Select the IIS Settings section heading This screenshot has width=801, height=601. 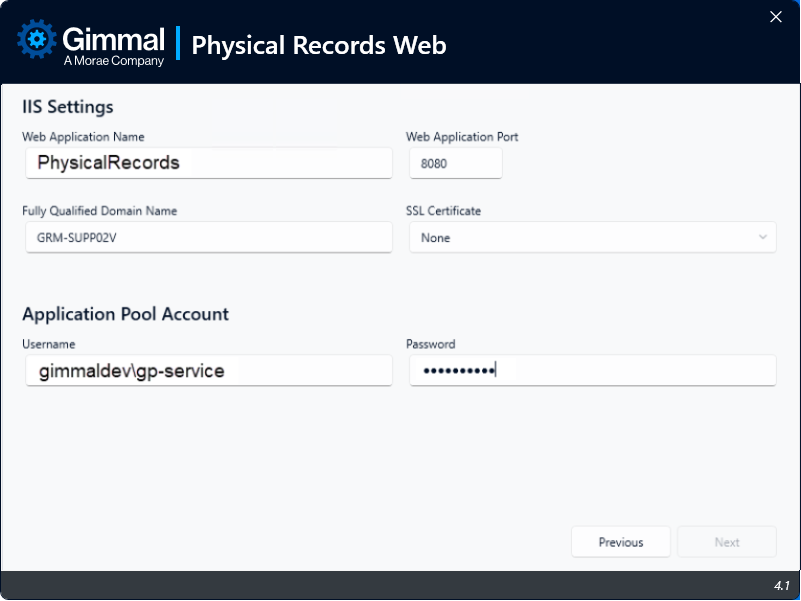click(x=68, y=107)
